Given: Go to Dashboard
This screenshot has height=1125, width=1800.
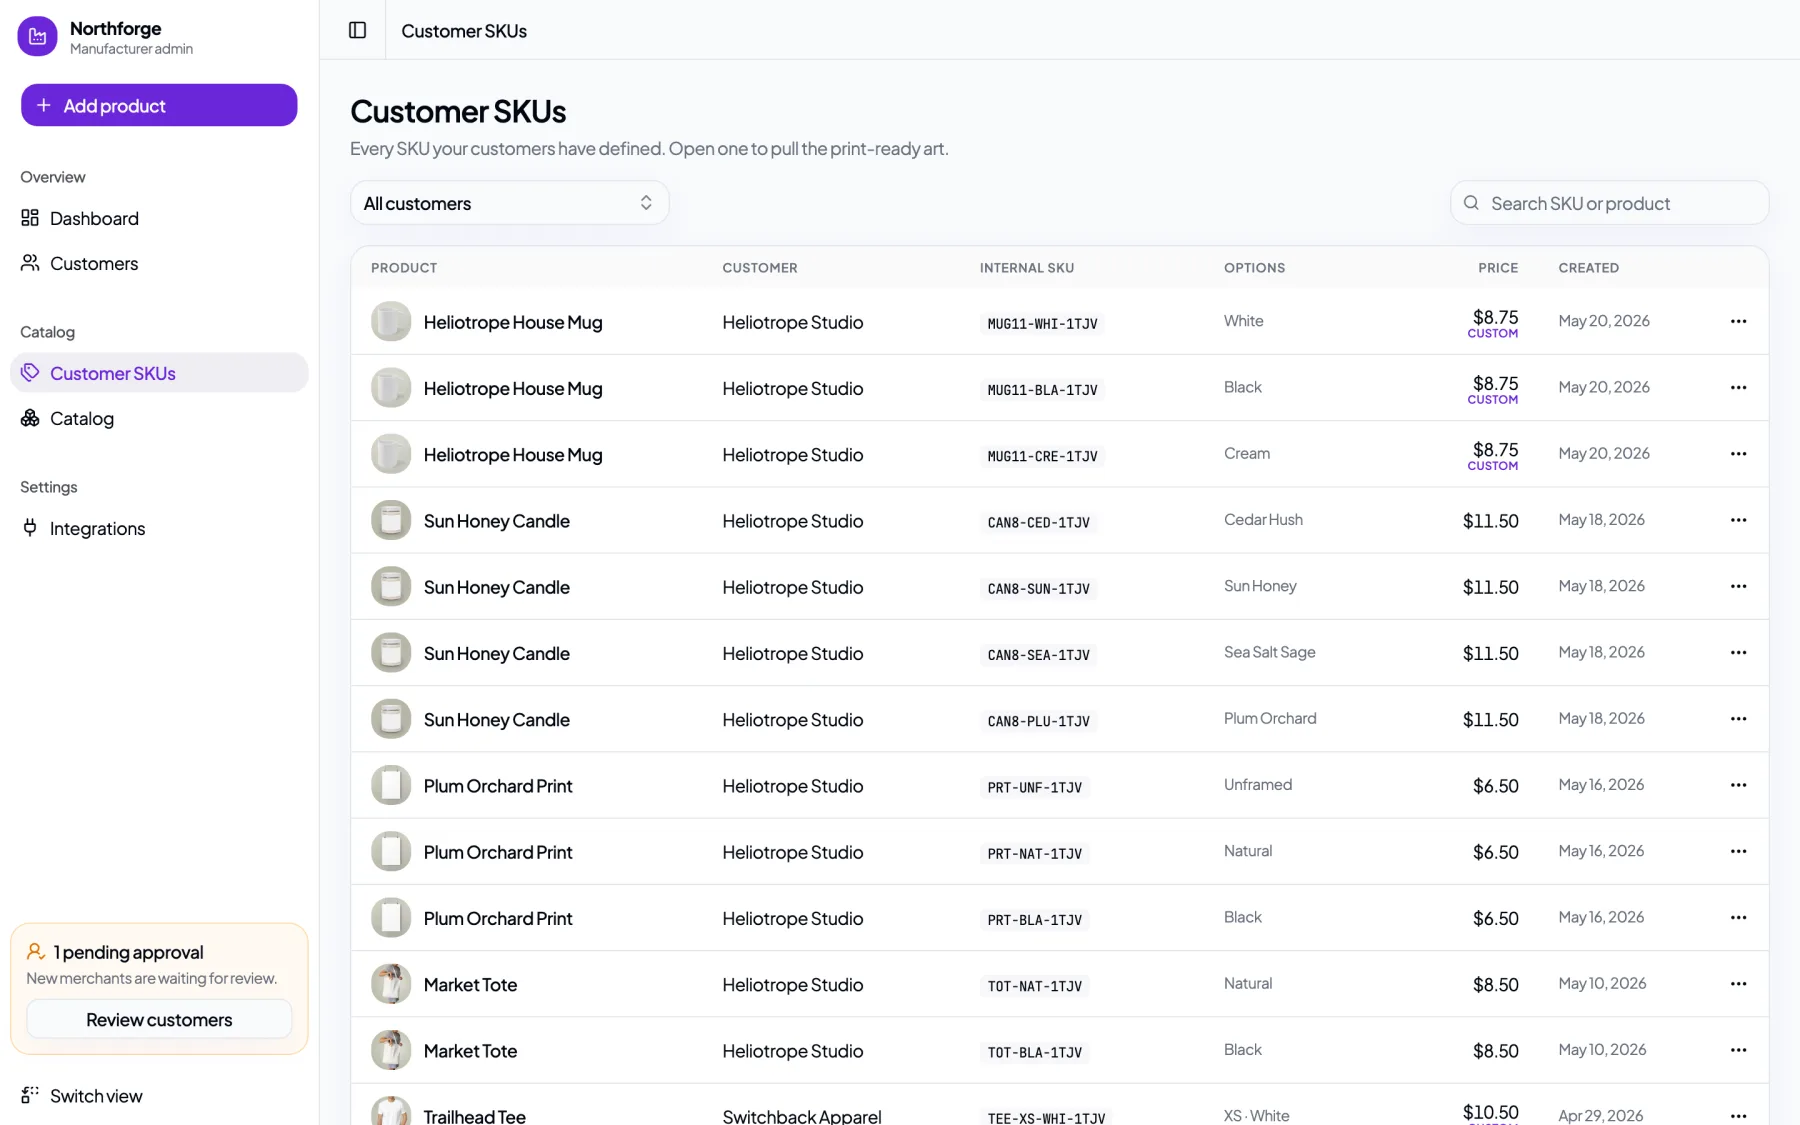Looking at the screenshot, I should pyautogui.click(x=159, y=218).
